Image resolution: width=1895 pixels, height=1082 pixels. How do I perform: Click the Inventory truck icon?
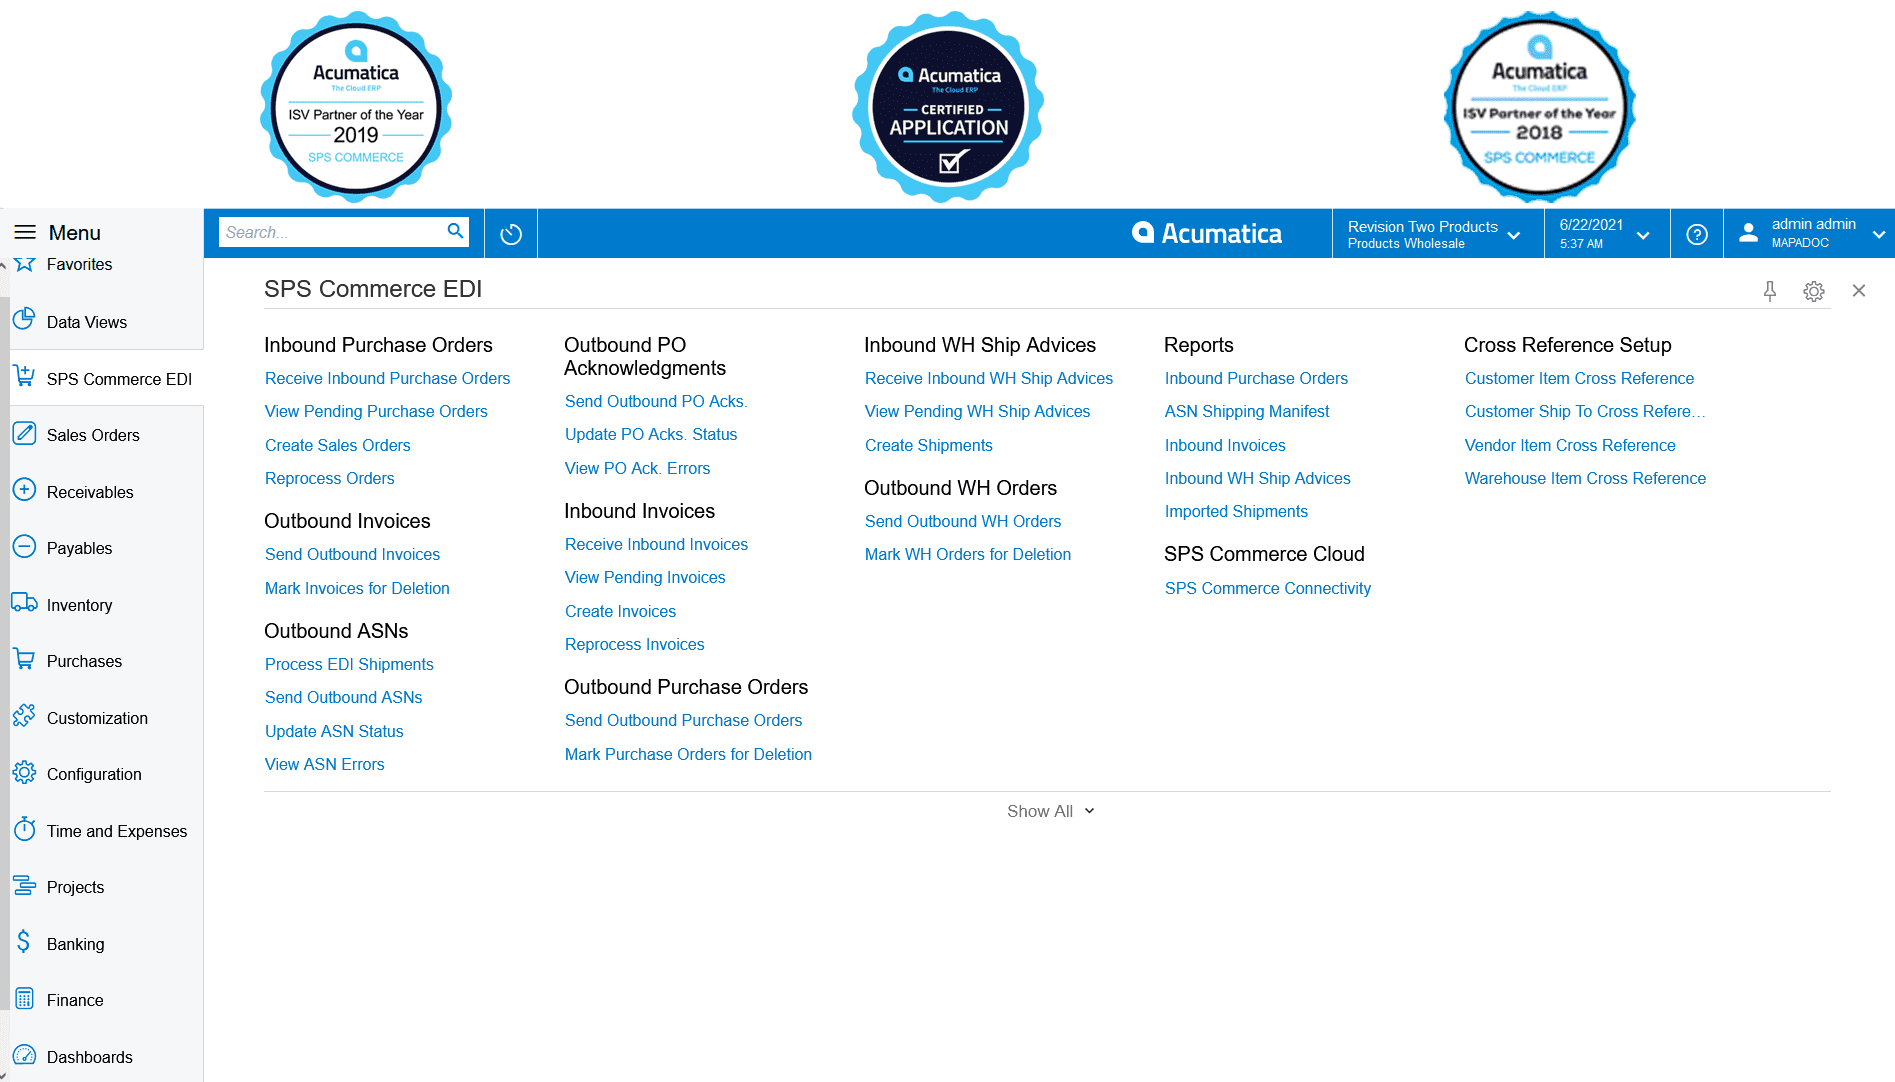pyautogui.click(x=25, y=603)
